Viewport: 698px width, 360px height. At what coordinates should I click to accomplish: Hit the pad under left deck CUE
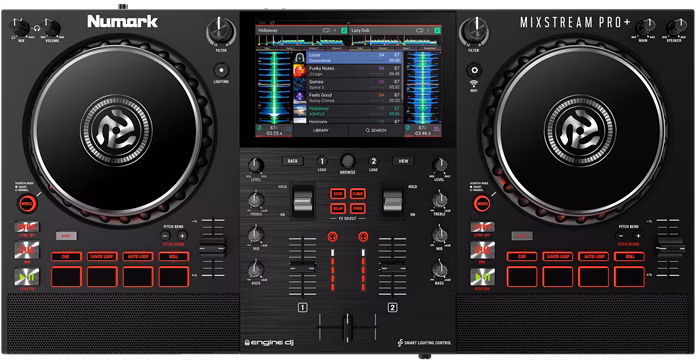pyautogui.click(x=66, y=277)
